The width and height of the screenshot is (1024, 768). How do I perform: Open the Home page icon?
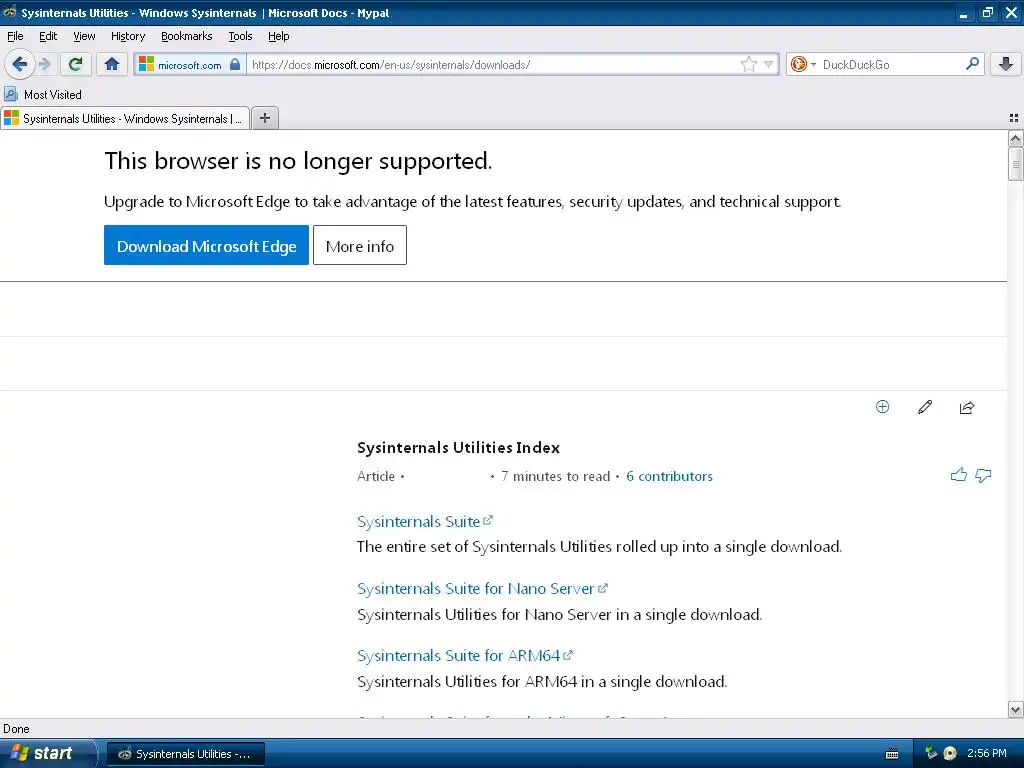(x=112, y=64)
